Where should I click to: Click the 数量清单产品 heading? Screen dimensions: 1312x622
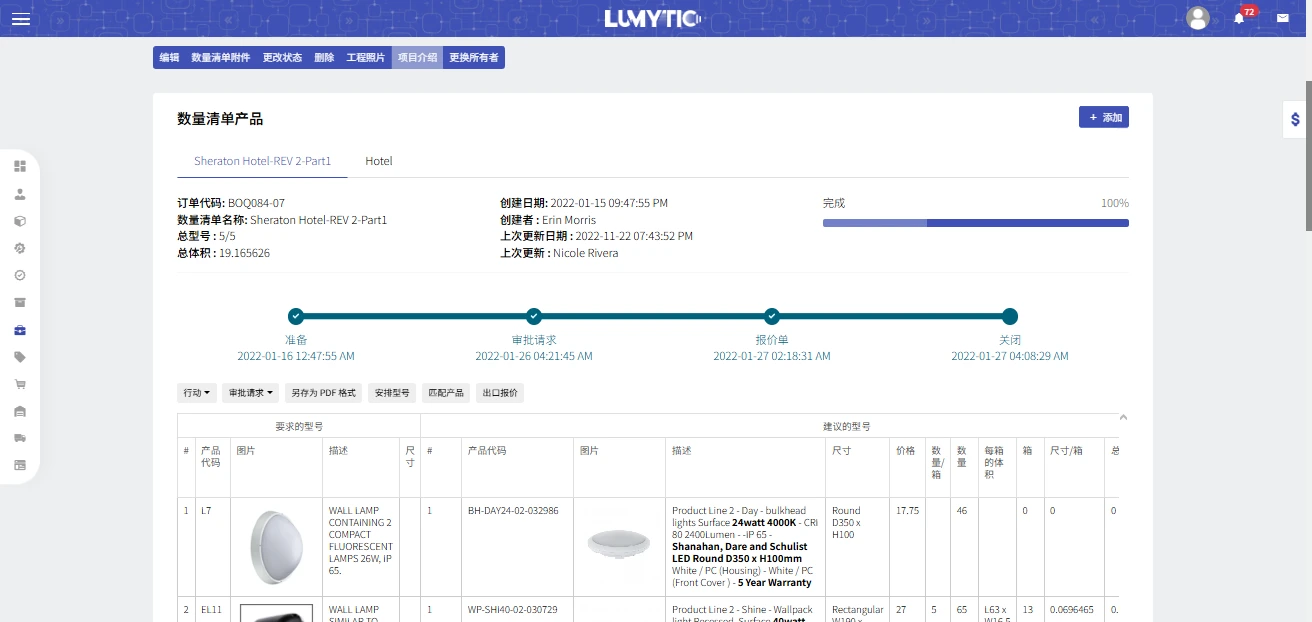click(x=220, y=119)
